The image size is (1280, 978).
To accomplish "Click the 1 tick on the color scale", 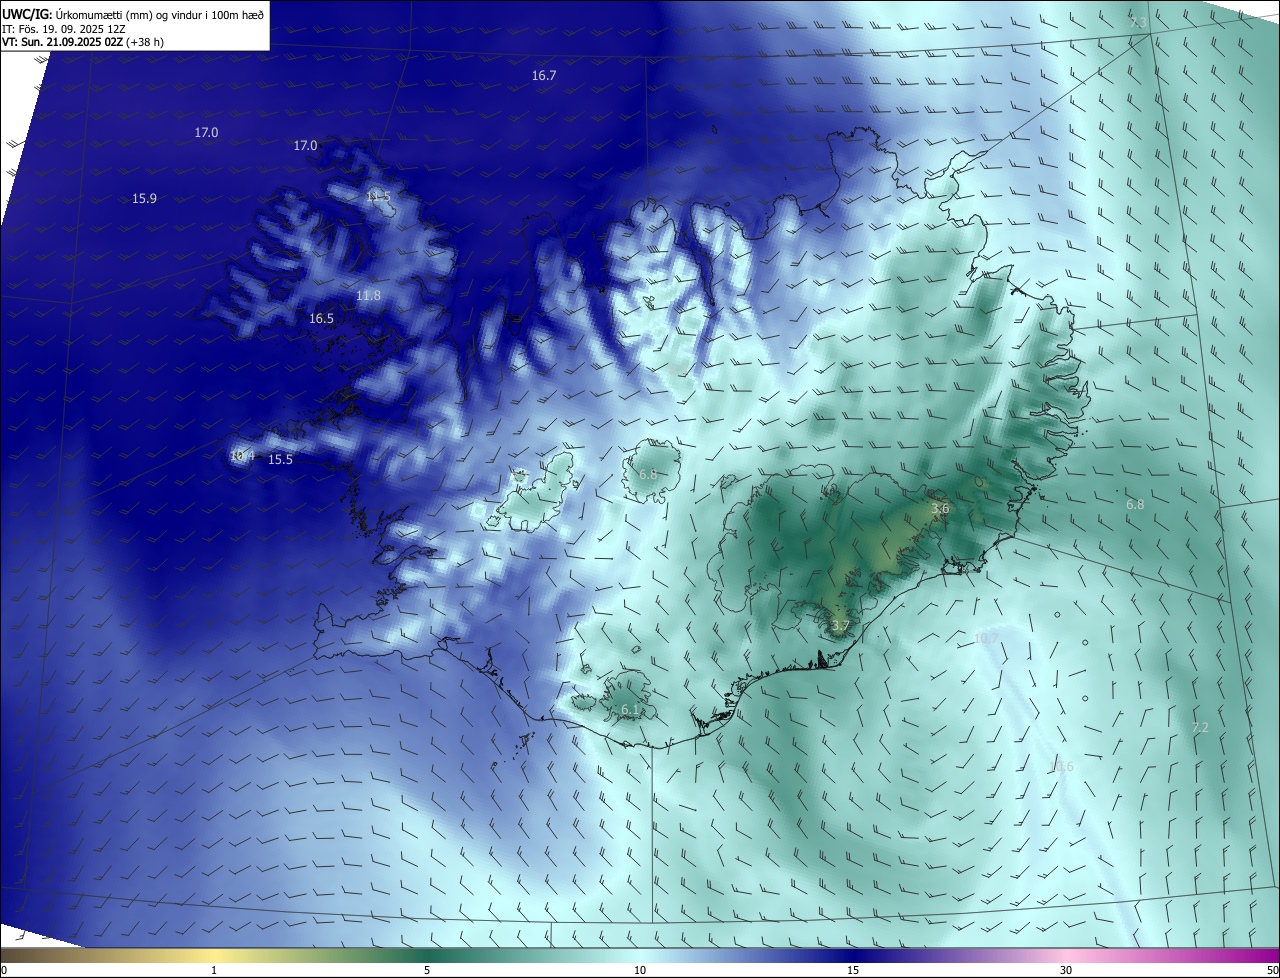I will point(214,971).
